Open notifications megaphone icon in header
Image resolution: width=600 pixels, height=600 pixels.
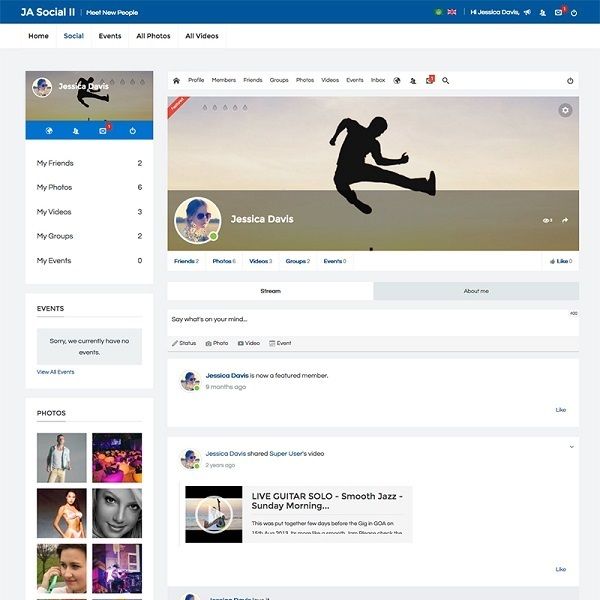527,12
